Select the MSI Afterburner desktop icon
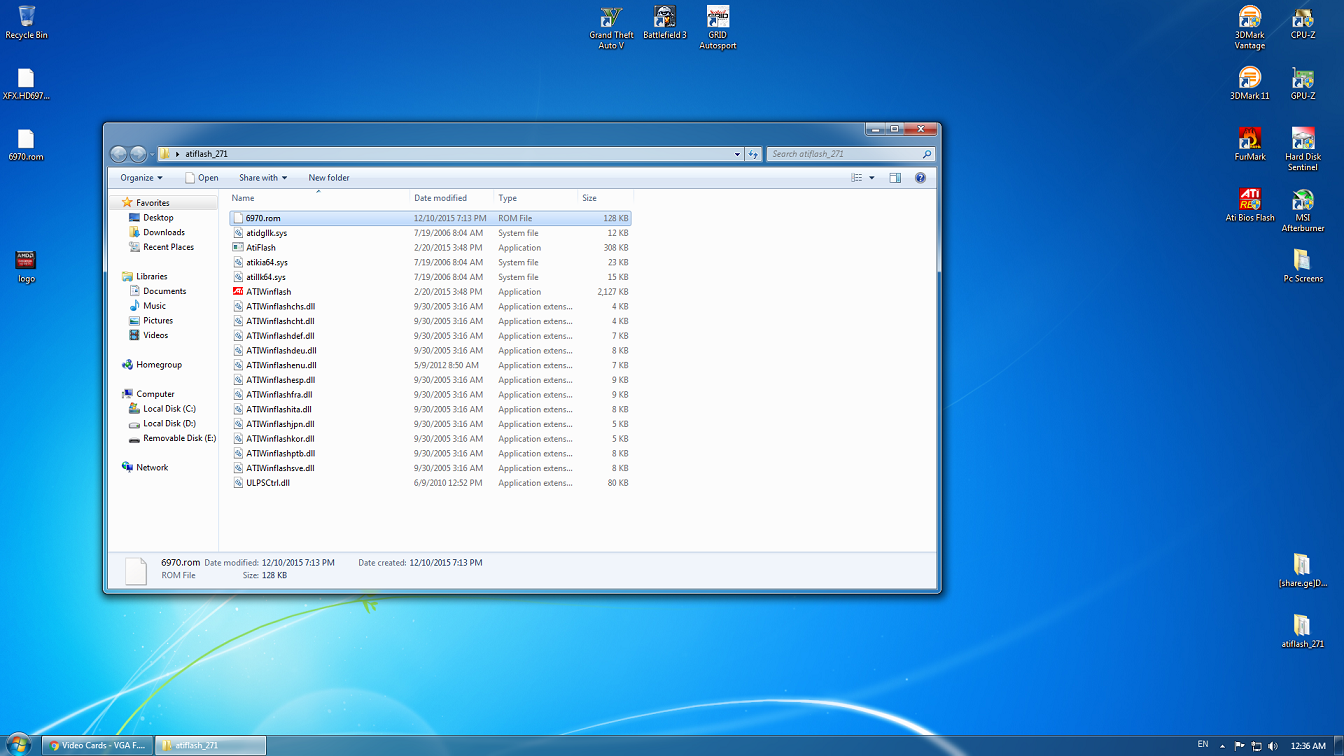Screen dimensions: 1344x756 (x=1302, y=200)
